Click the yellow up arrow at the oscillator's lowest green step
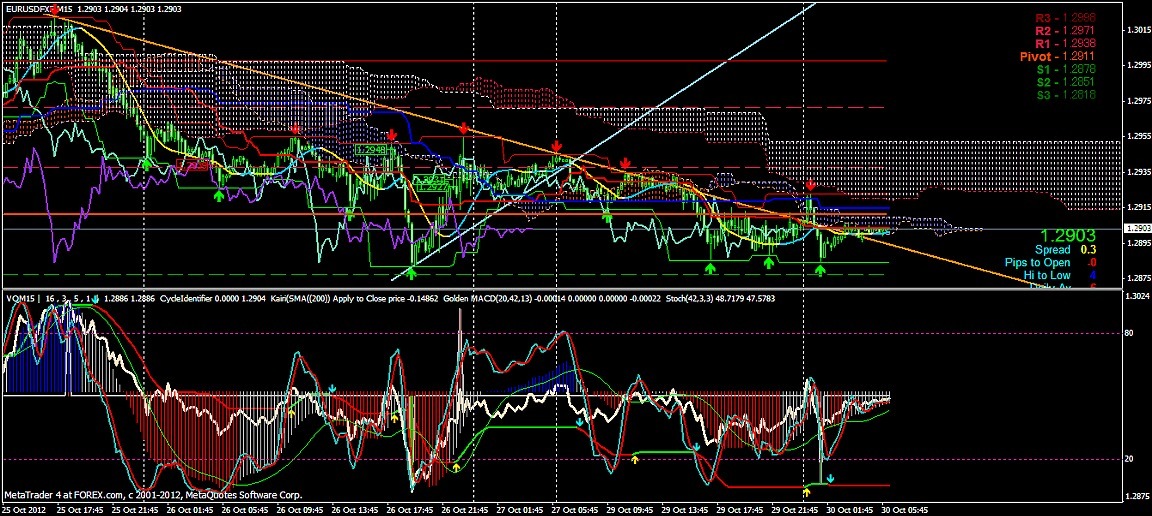Image resolution: width=1152 pixels, height=516 pixels. tap(807, 490)
